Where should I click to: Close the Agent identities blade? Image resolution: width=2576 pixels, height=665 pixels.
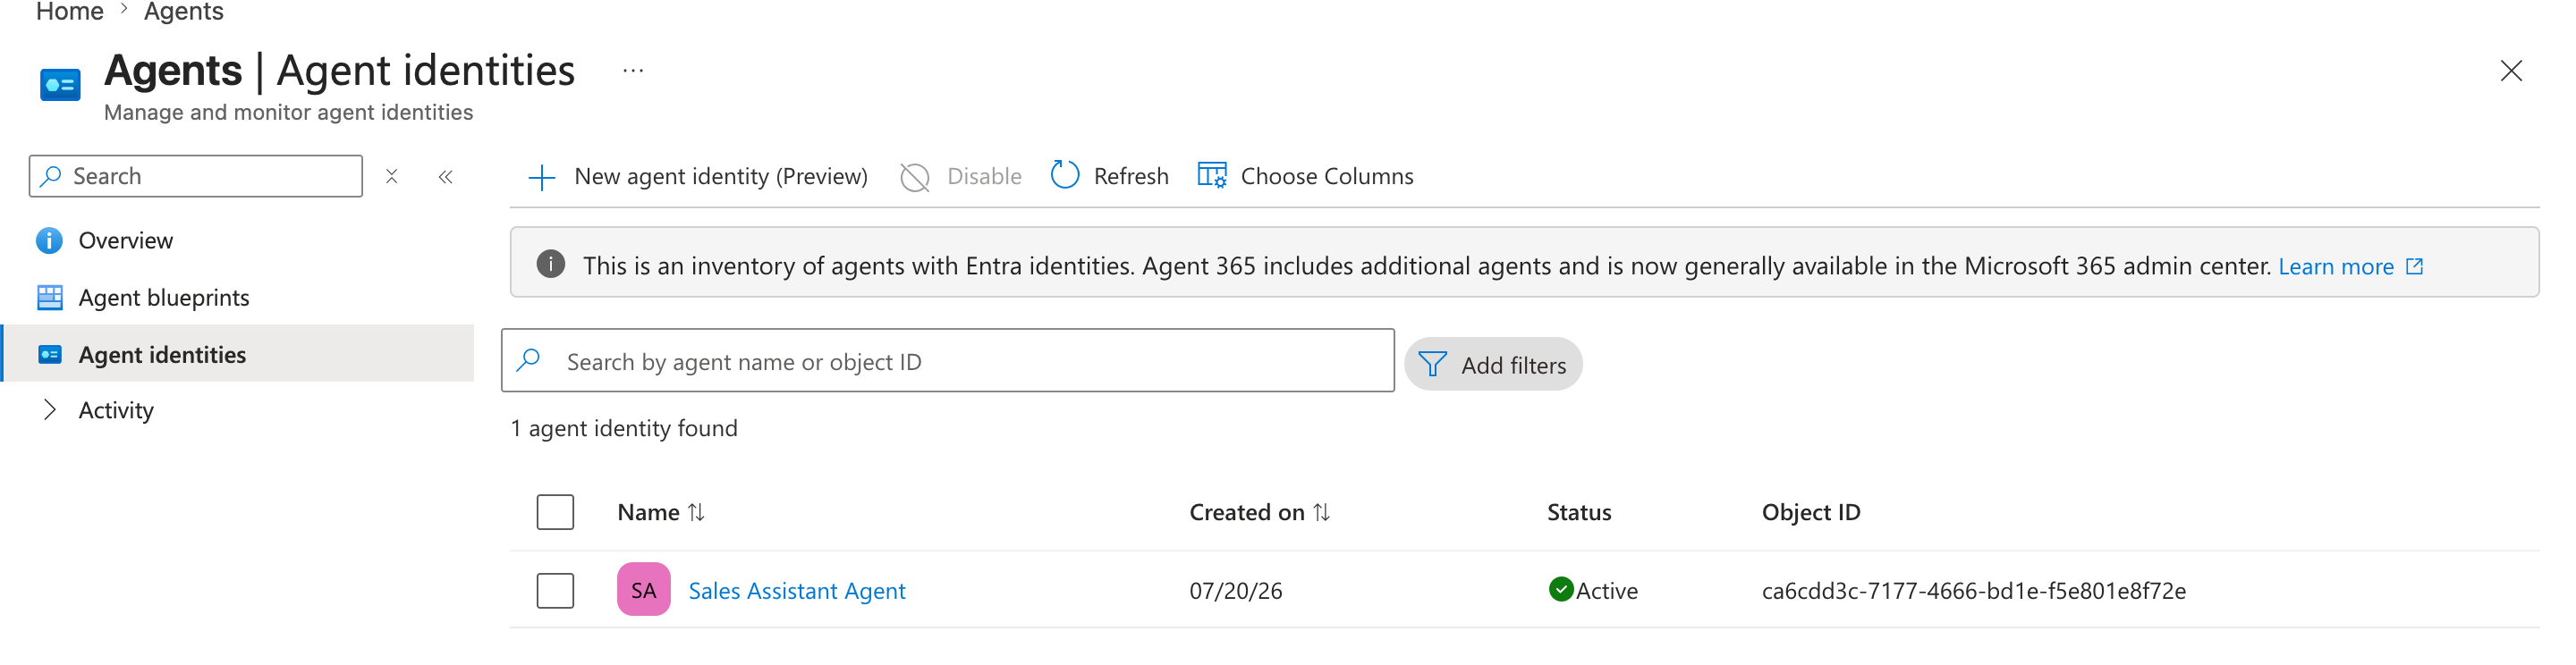(x=2510, y=71)
